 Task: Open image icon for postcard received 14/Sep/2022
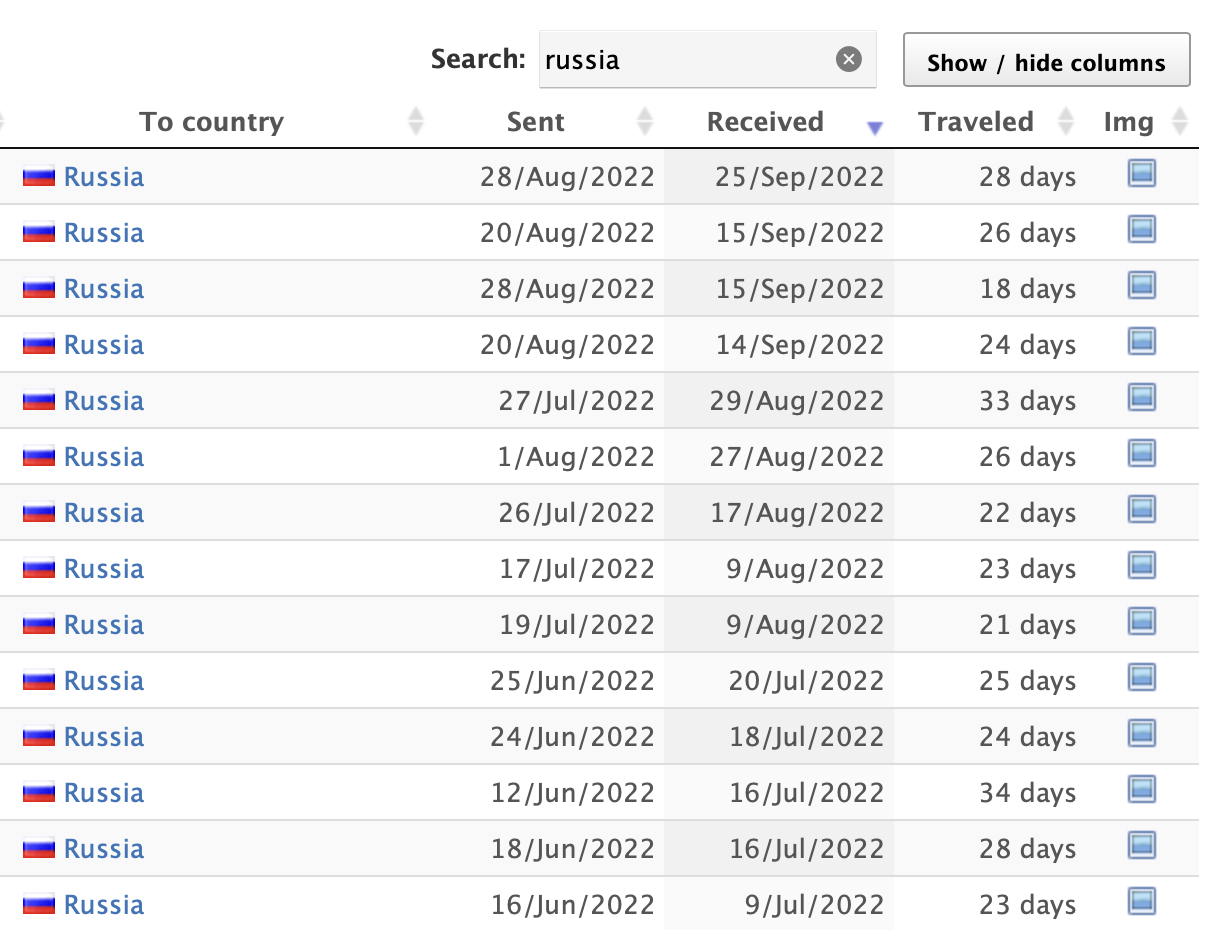pos(1141,343)
